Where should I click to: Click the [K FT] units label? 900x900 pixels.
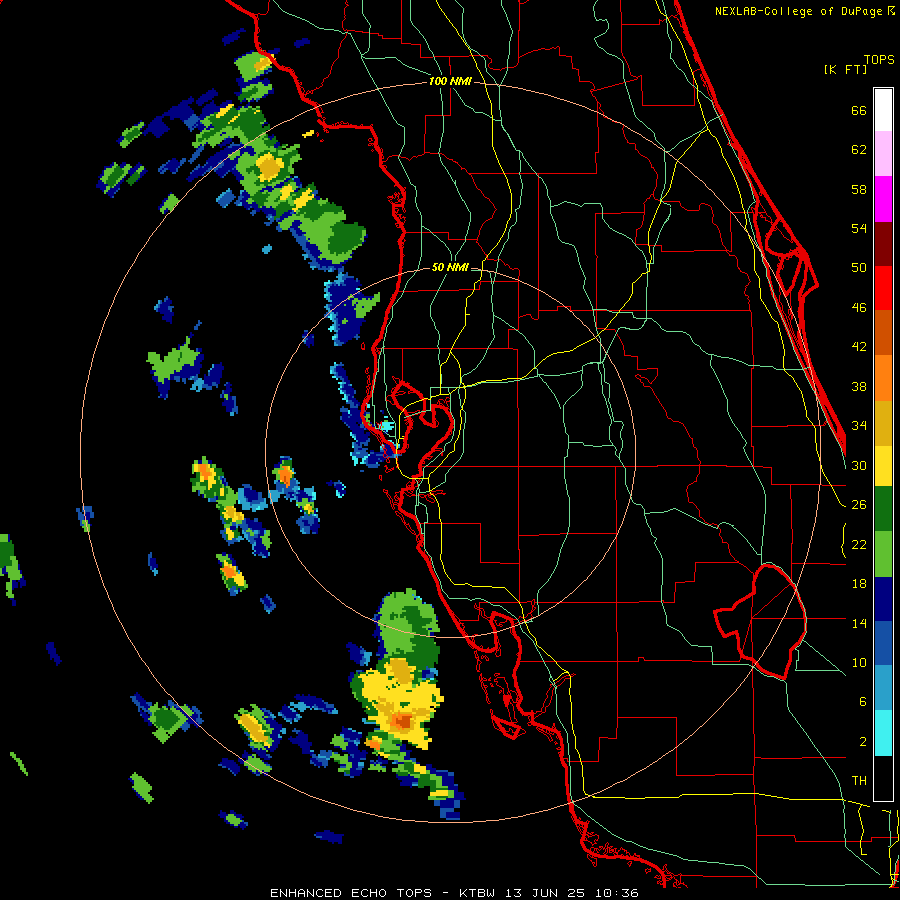[845, 69]
